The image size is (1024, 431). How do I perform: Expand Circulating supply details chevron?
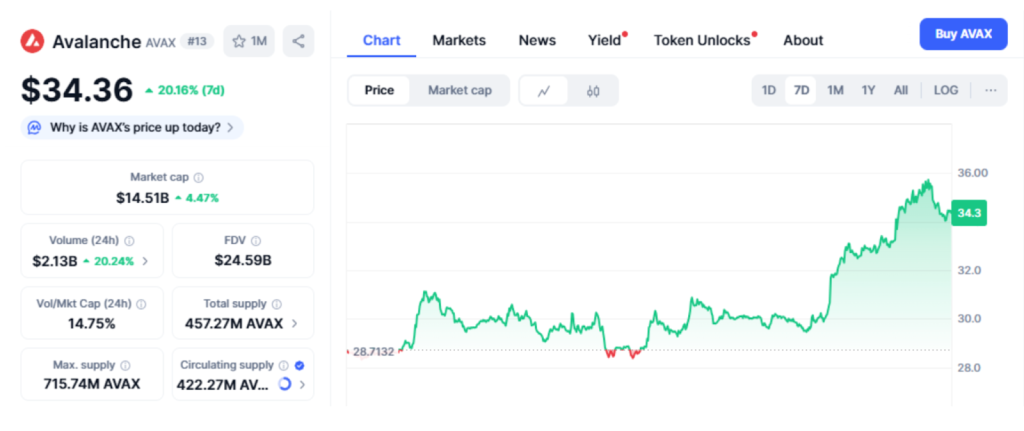coord(302,385)
